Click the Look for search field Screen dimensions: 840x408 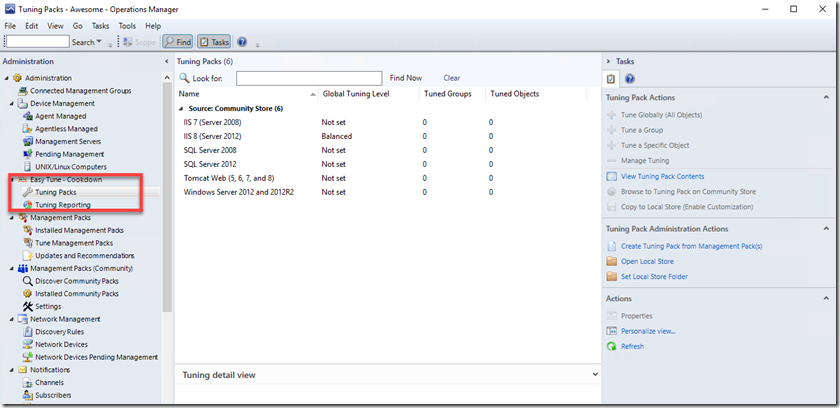click(x=309, y=78)
